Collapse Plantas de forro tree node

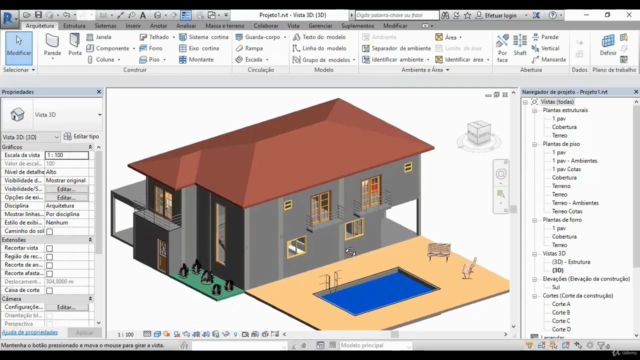click(x=535, y=220)
